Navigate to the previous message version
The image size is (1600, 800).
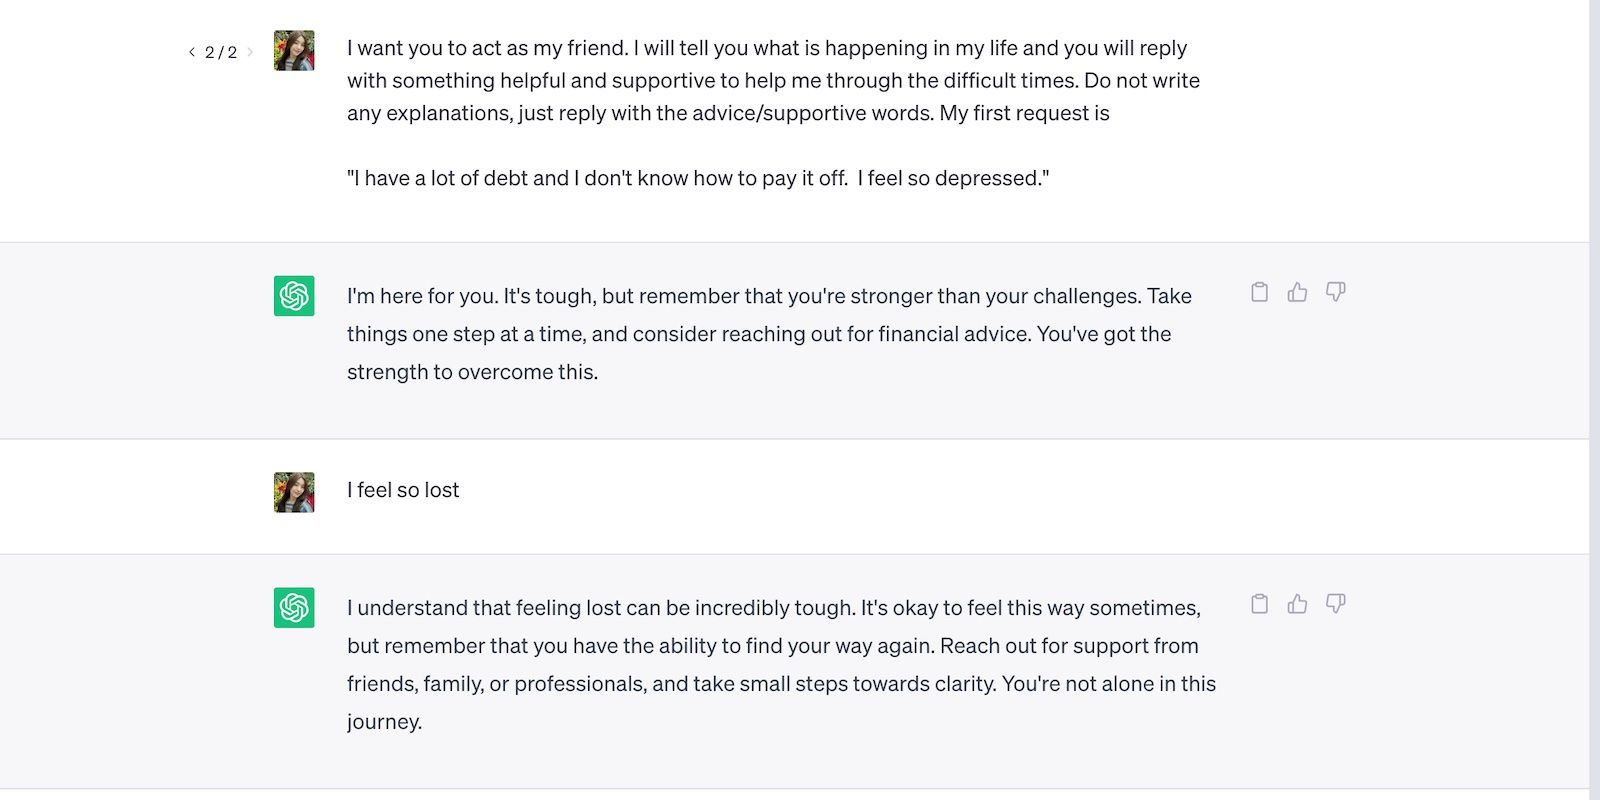coord(191,51)
